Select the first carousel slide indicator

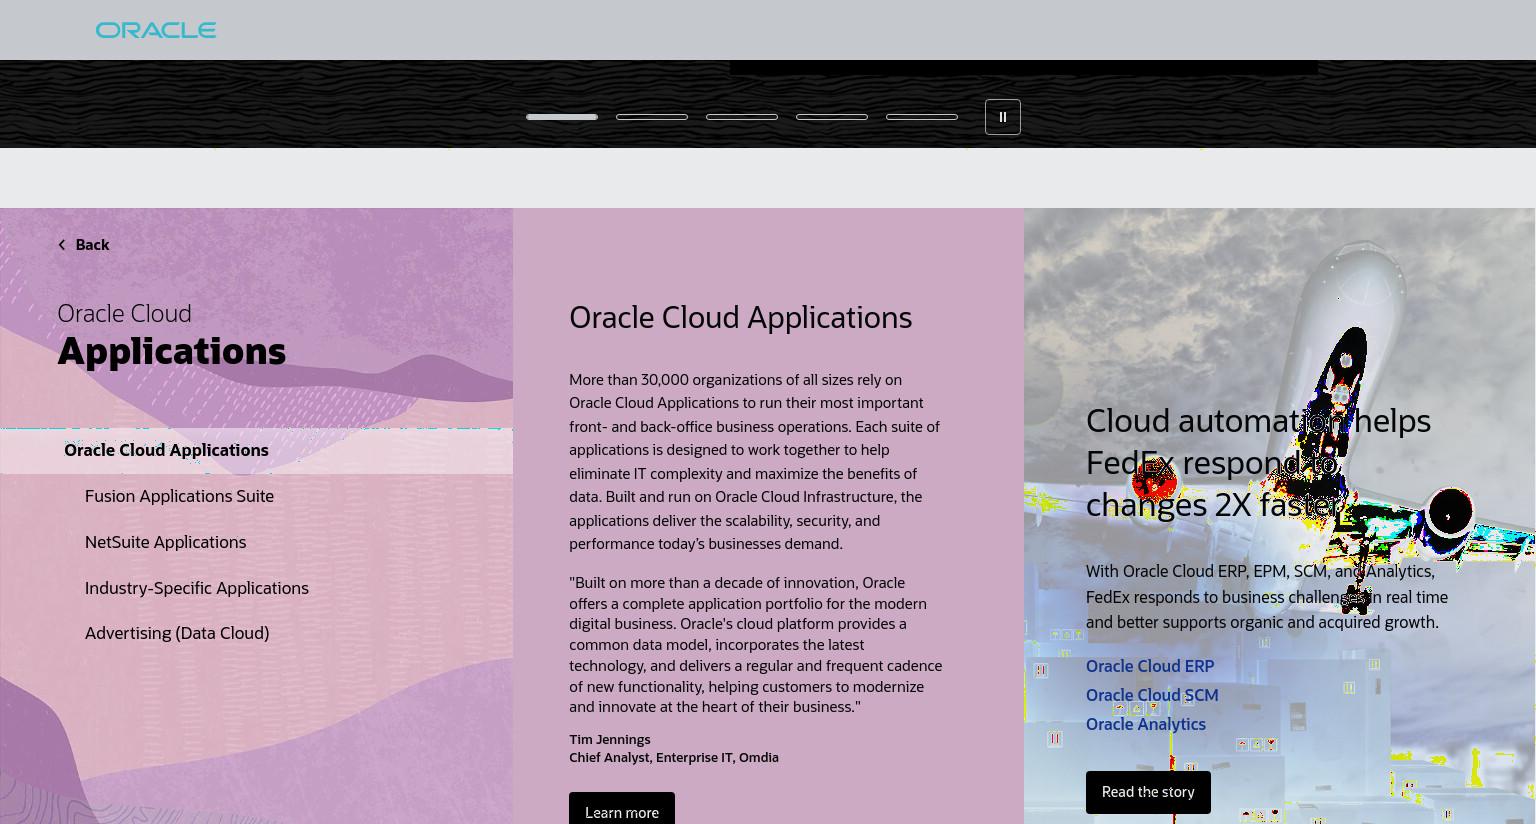[562, 117]
